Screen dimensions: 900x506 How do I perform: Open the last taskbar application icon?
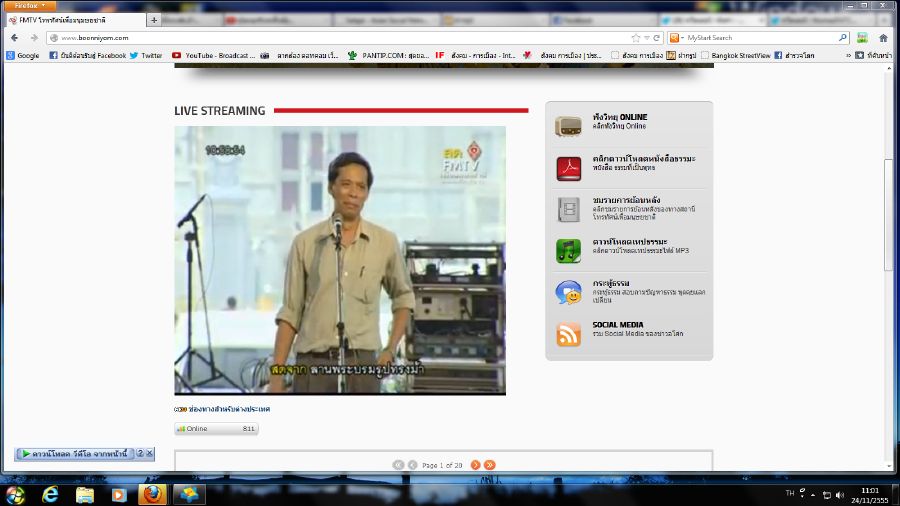[189, 494]
